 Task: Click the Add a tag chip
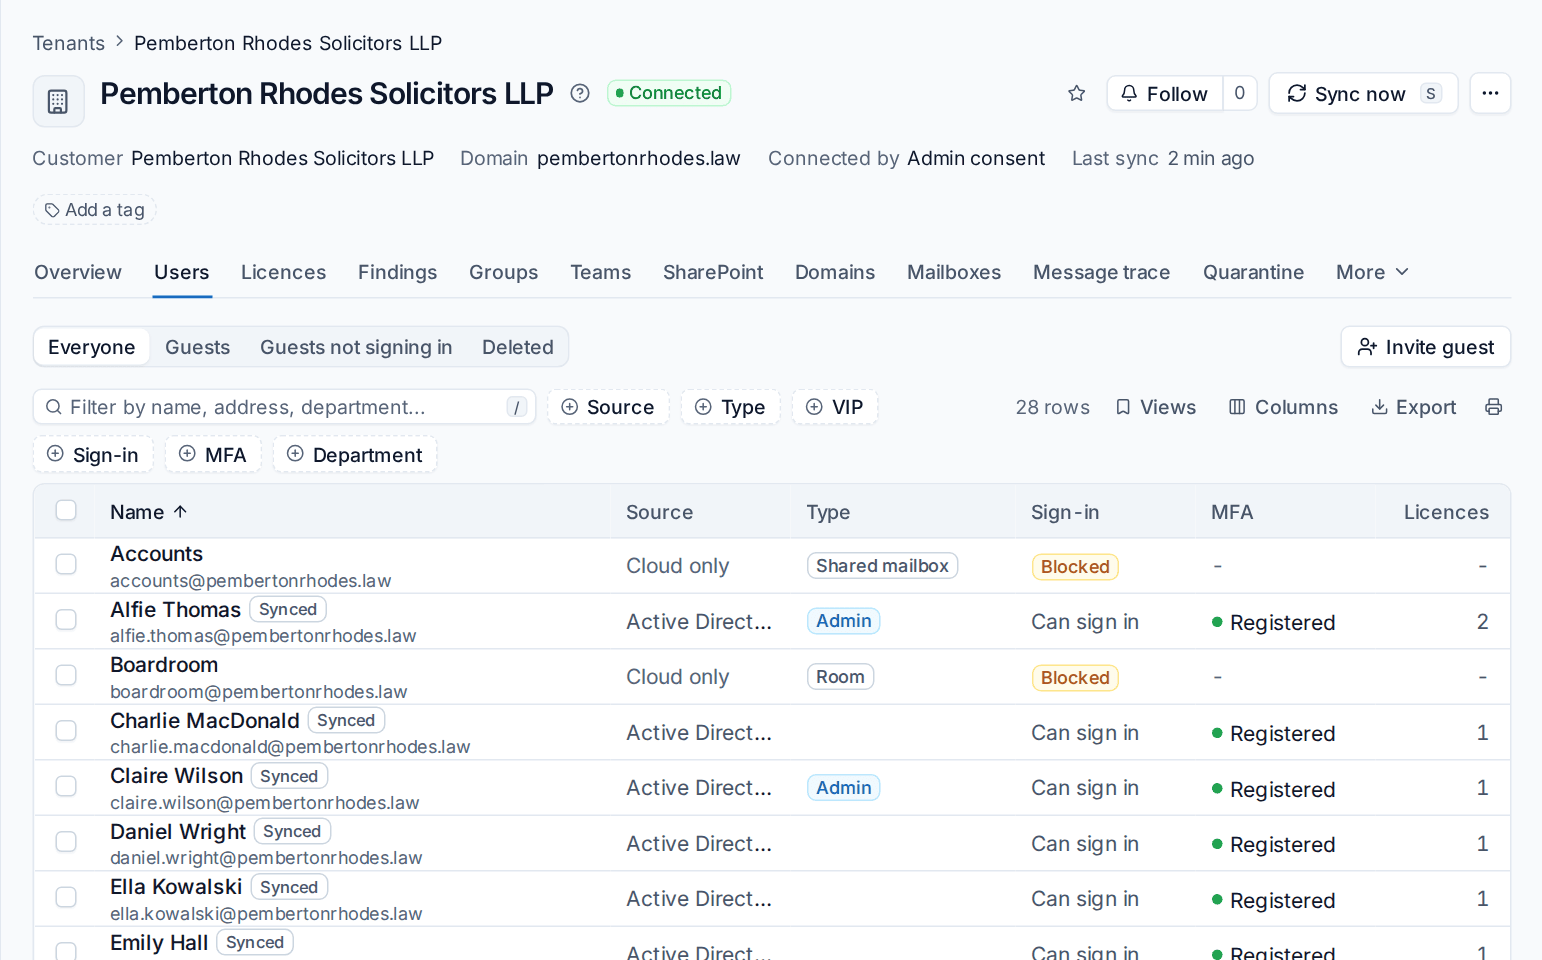click(x=95, y=210)
